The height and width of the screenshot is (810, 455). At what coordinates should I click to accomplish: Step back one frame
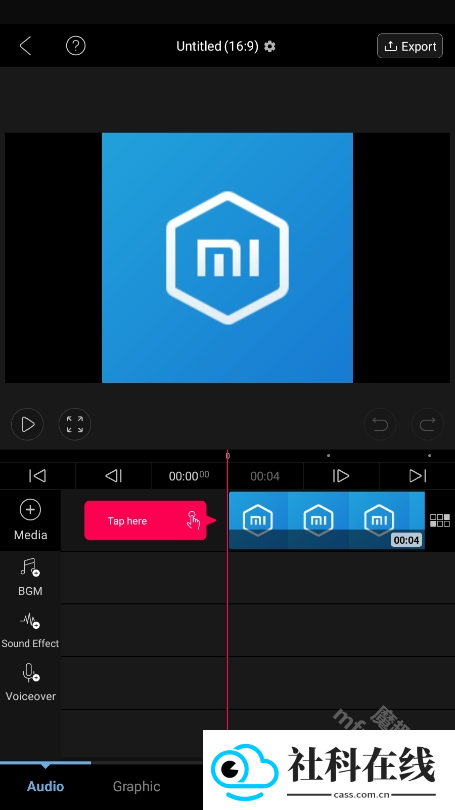pos(114,476)
